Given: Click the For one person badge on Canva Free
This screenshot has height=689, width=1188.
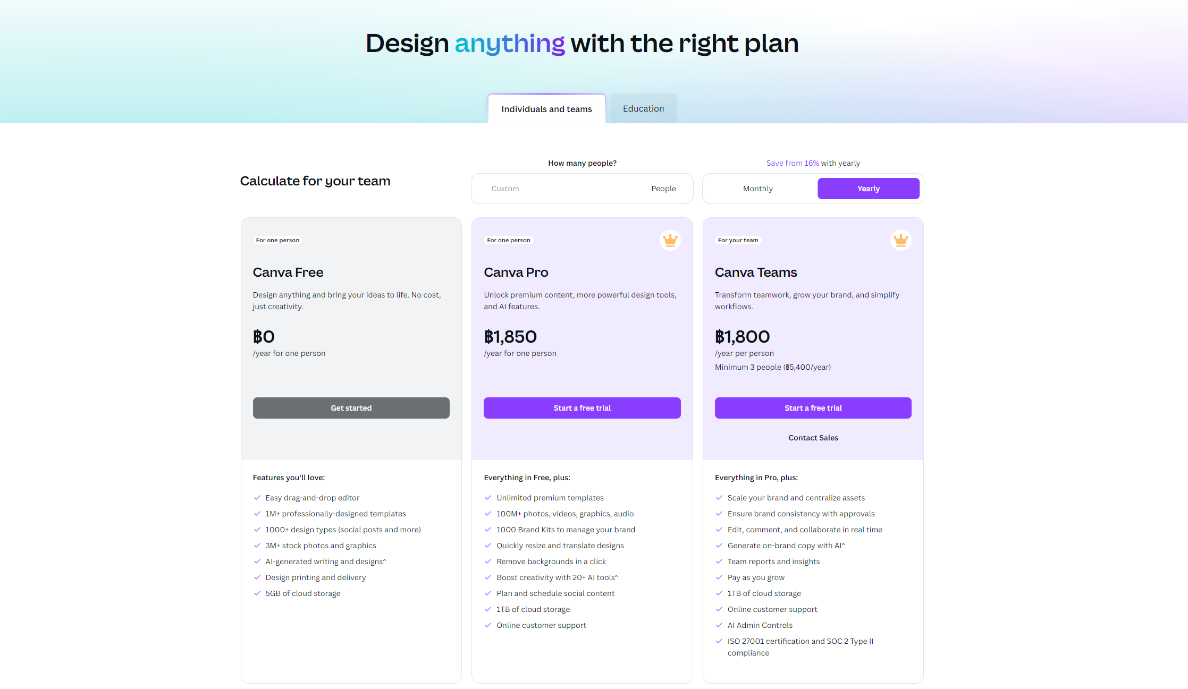Looking at the screenshot, I should 278,240.
